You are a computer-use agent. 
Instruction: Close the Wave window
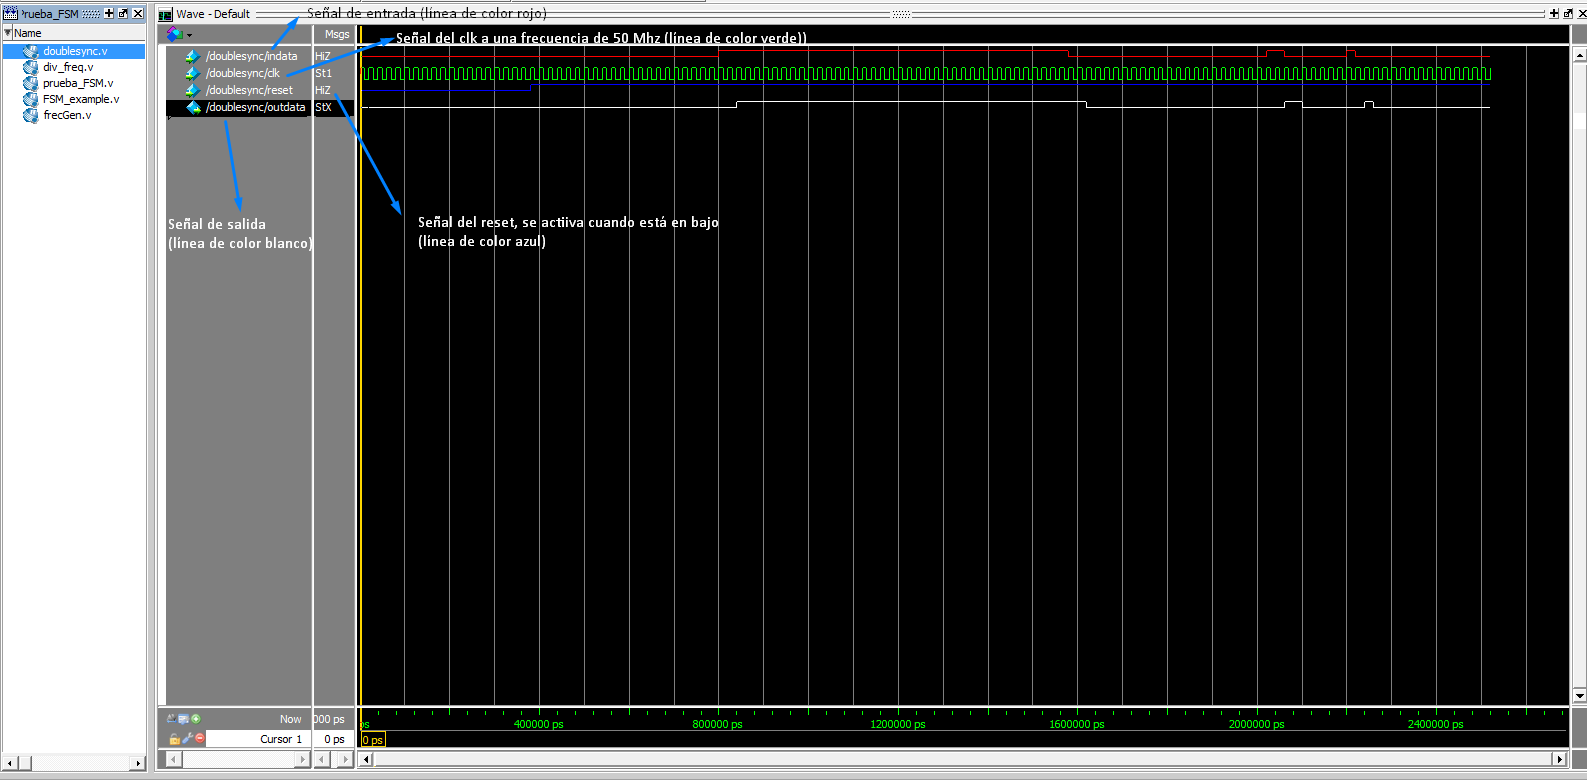(1581, 14)
